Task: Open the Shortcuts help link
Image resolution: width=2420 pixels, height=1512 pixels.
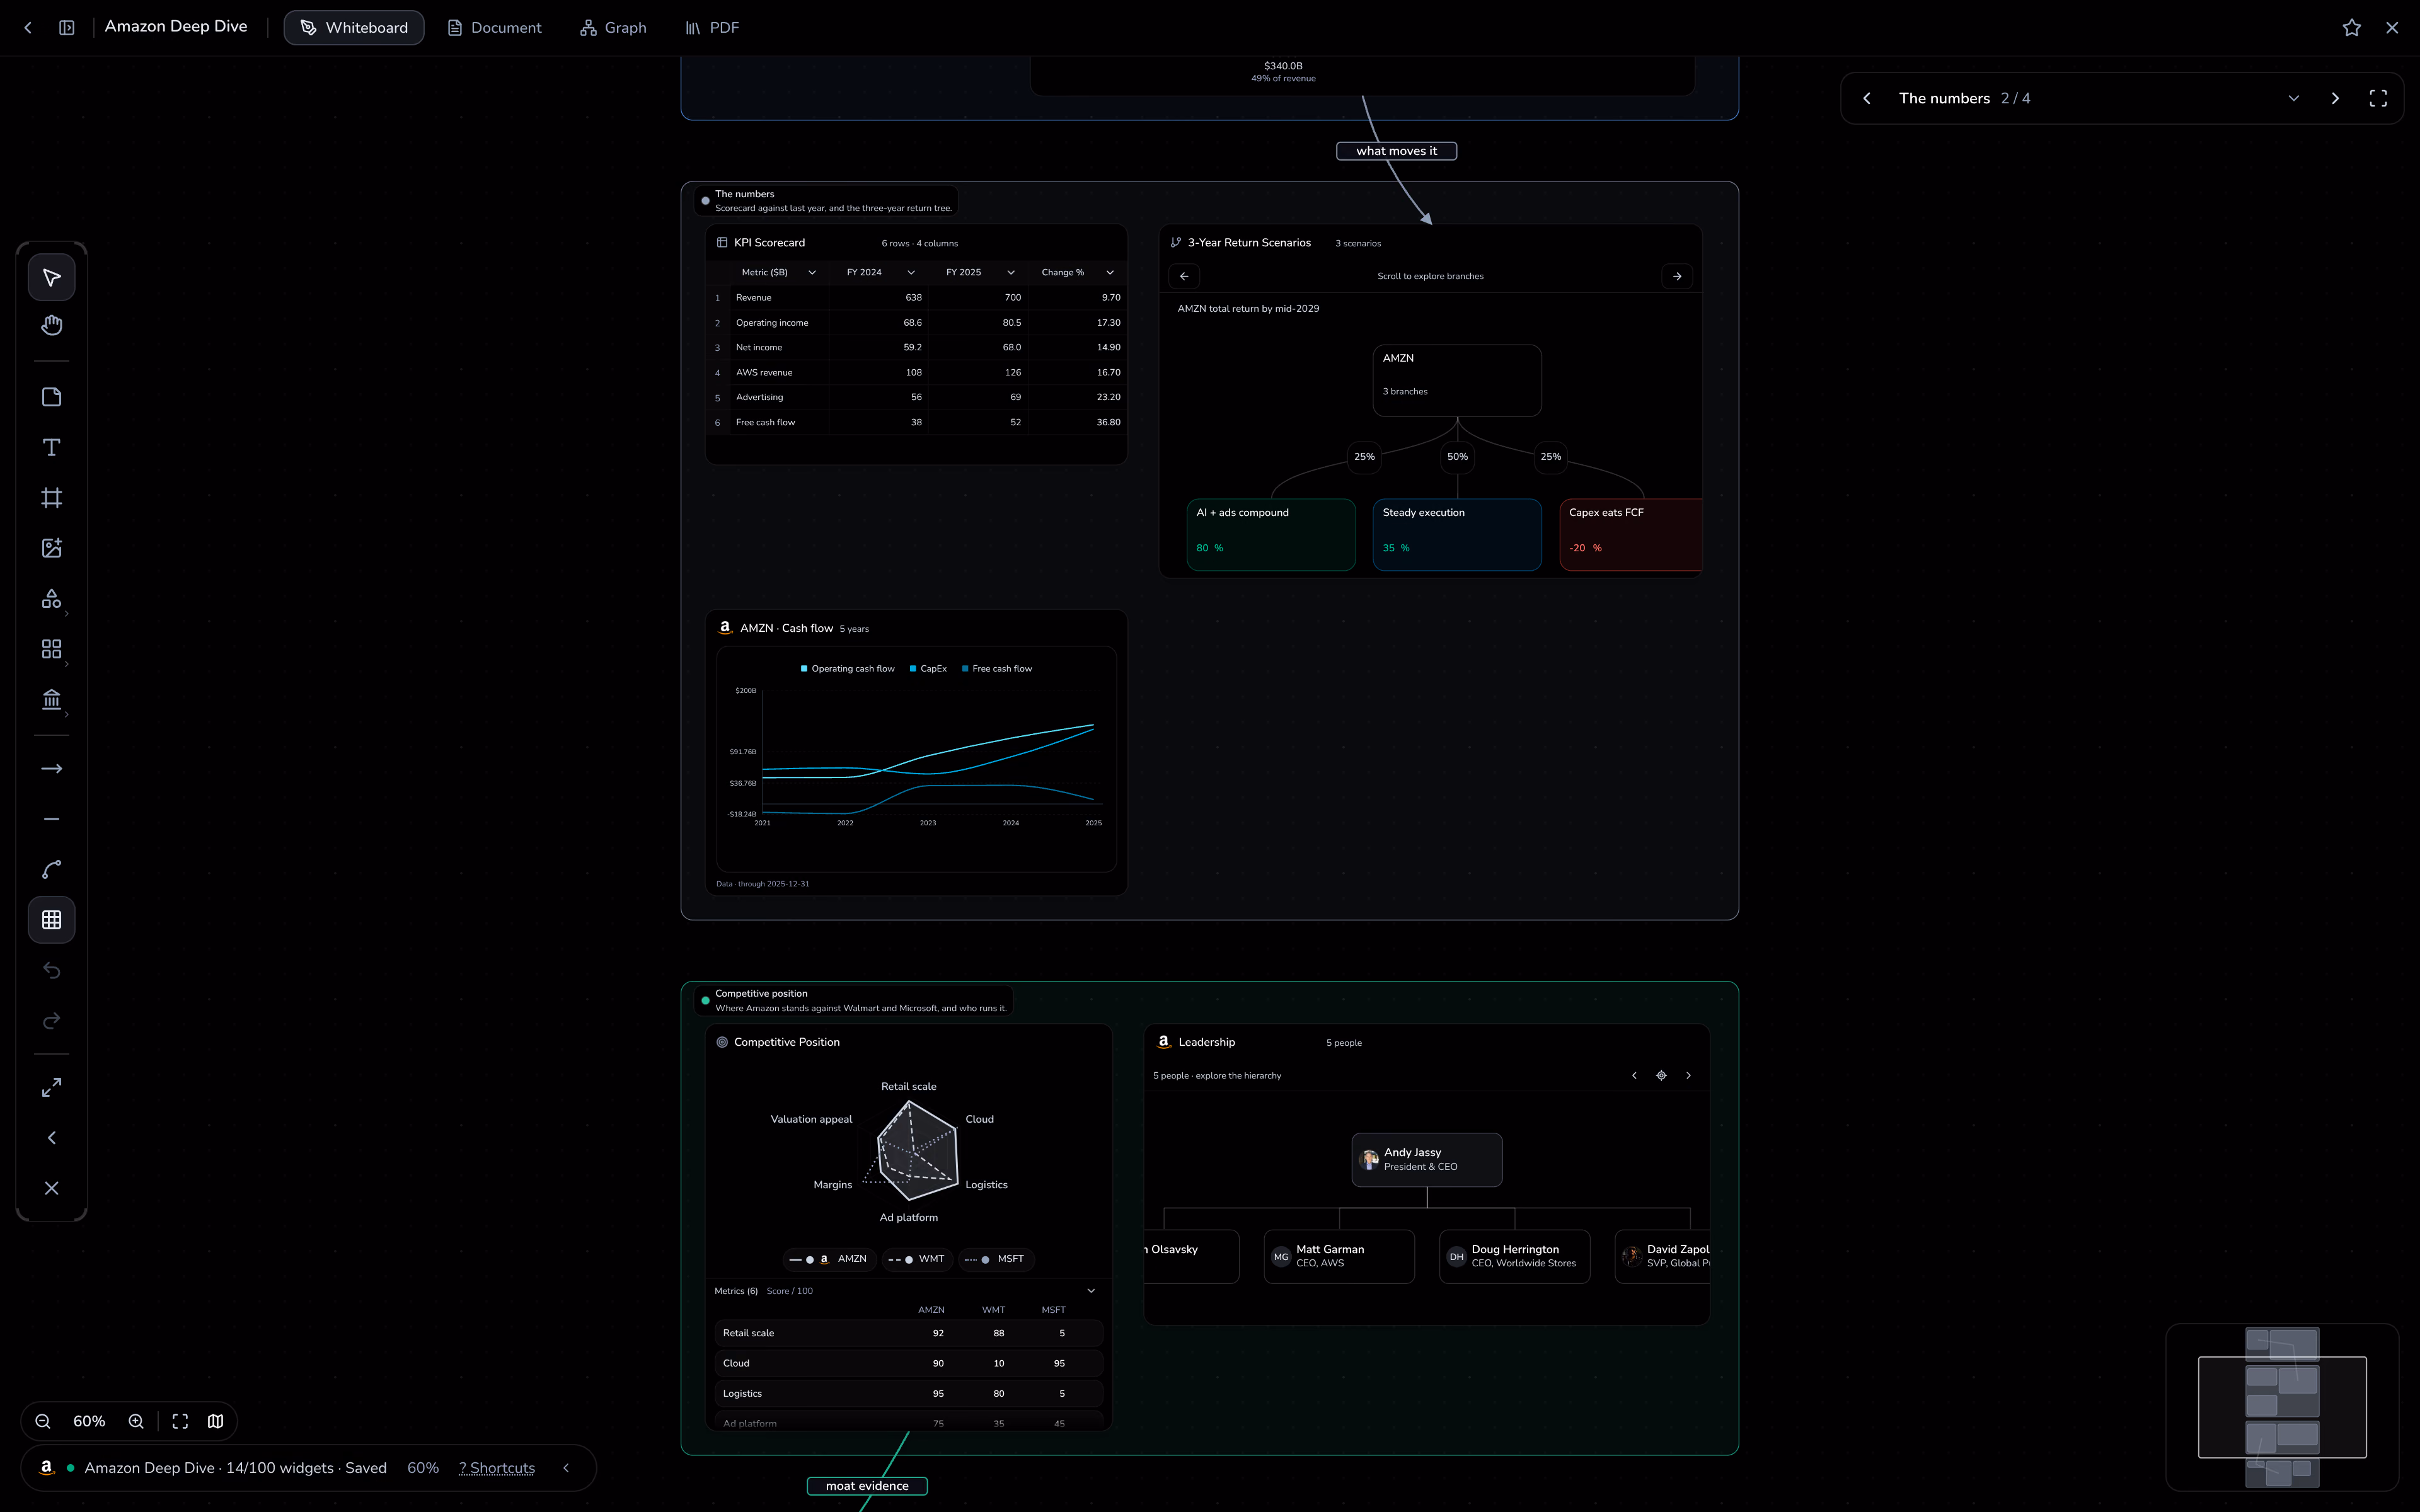Action: (497, 1468)
